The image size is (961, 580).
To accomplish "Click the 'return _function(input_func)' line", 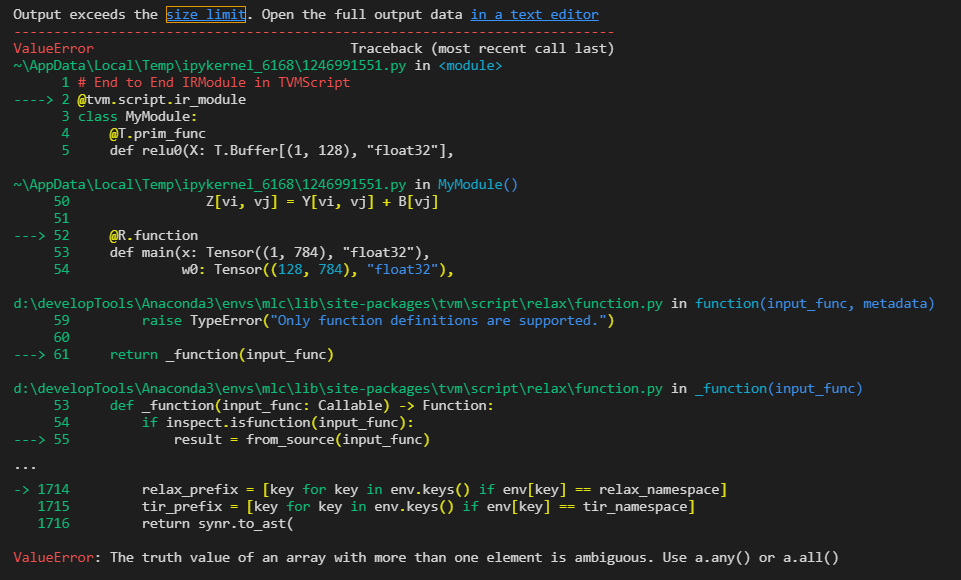I will (222, 354).
